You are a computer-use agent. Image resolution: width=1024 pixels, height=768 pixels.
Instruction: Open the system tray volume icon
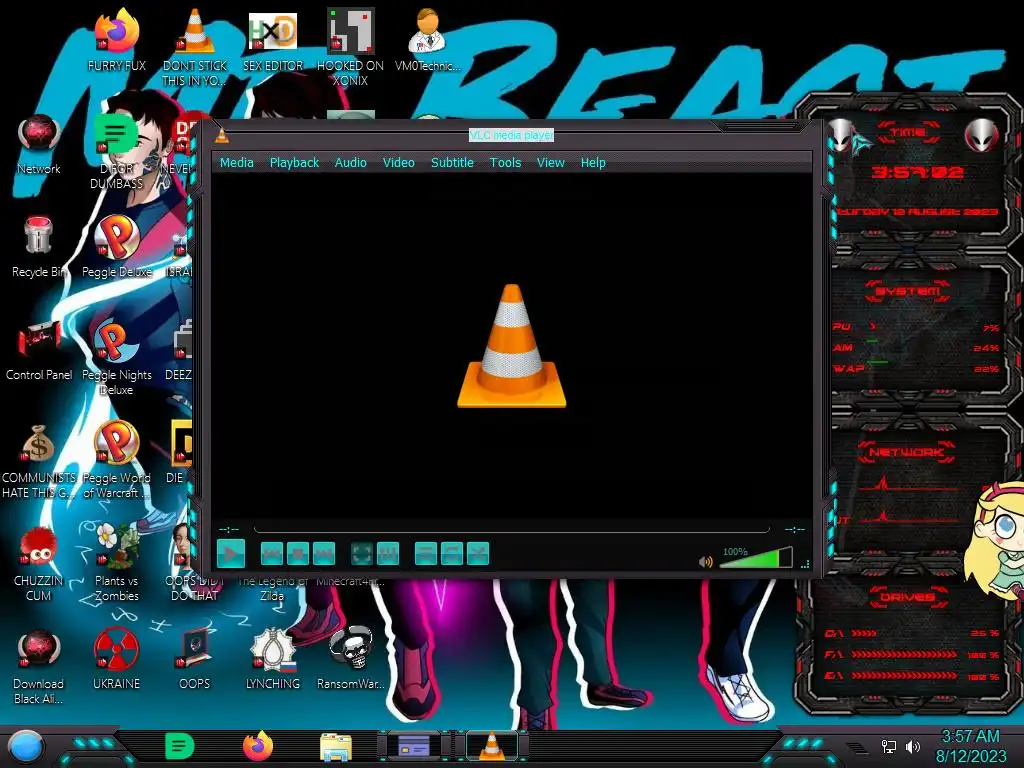click(912, 746)
